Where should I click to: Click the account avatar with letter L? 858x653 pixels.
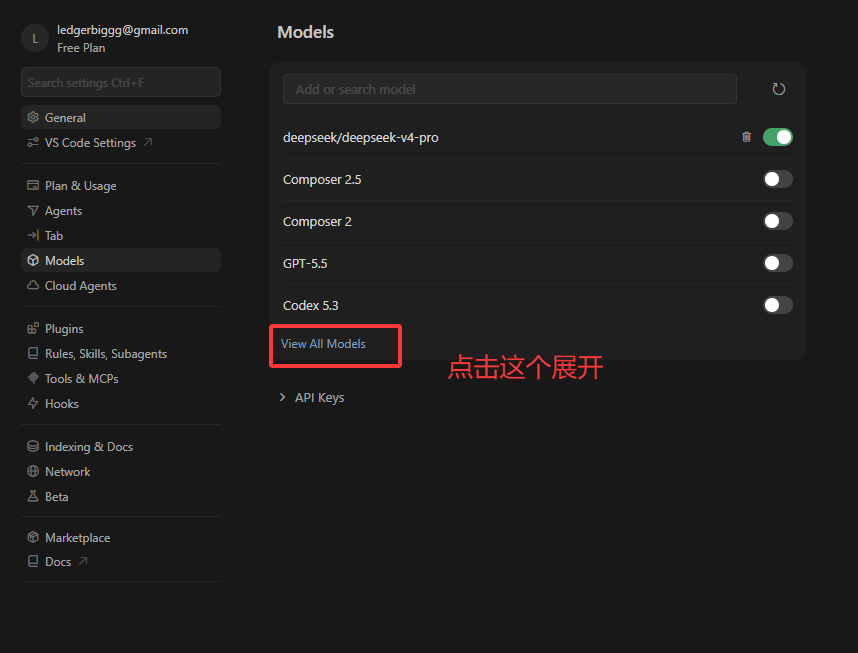[x=35, y=38]
